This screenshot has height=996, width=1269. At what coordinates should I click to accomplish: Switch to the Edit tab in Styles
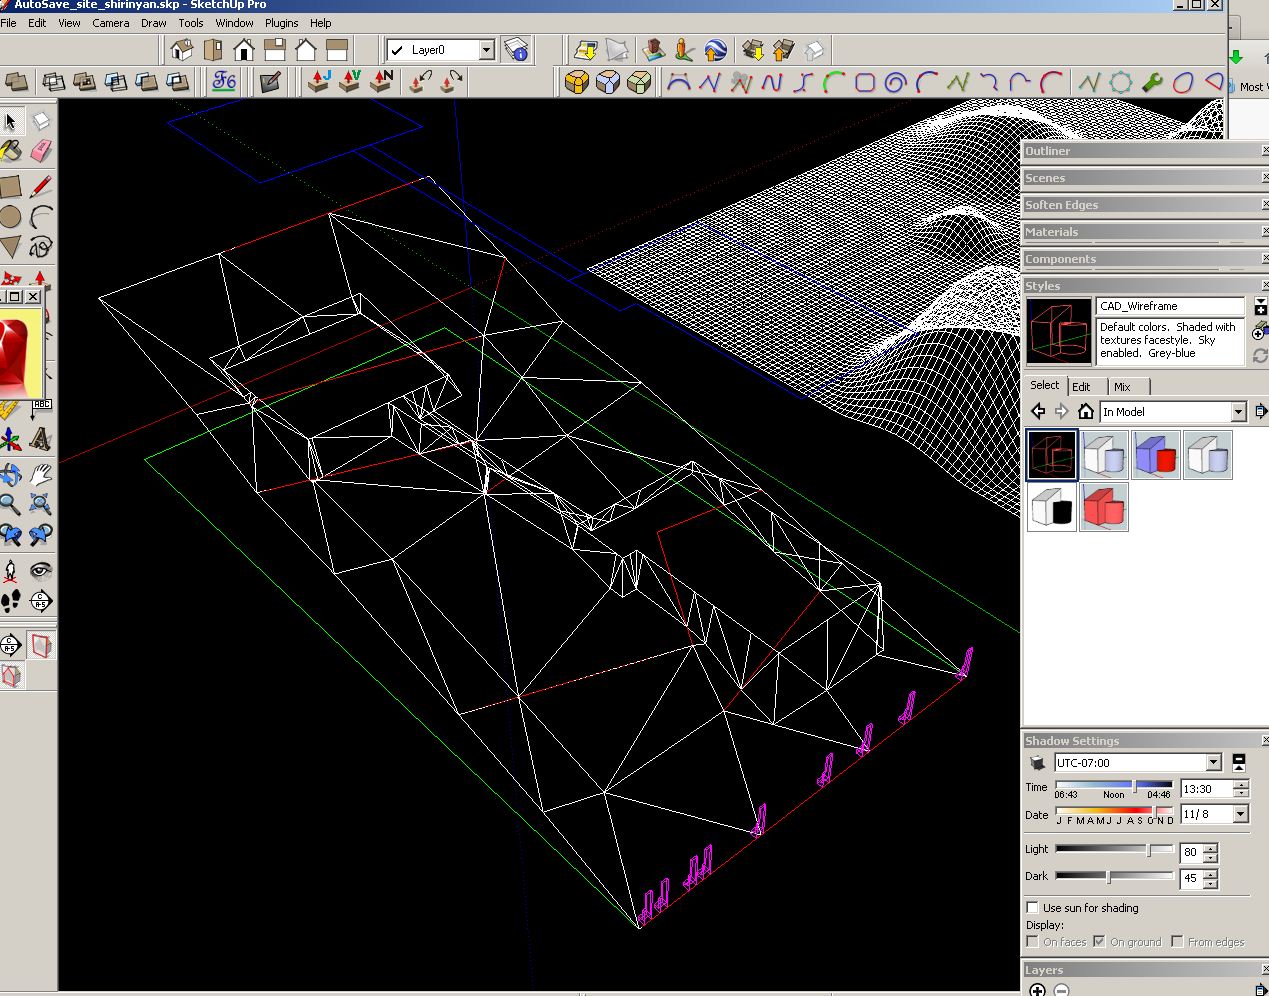(1081, 387)
